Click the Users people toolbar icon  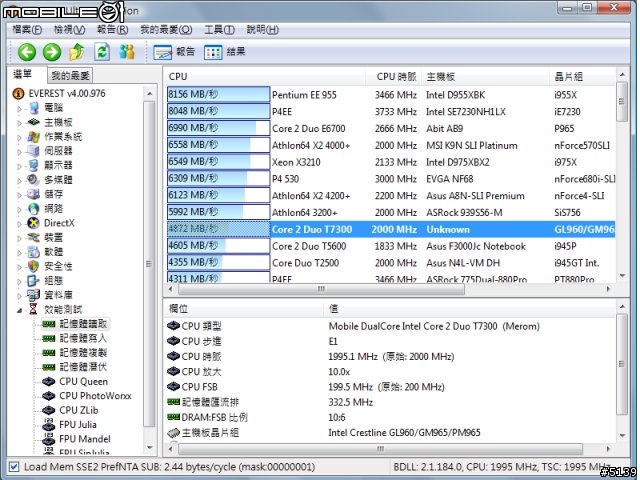tap(127, 52)
